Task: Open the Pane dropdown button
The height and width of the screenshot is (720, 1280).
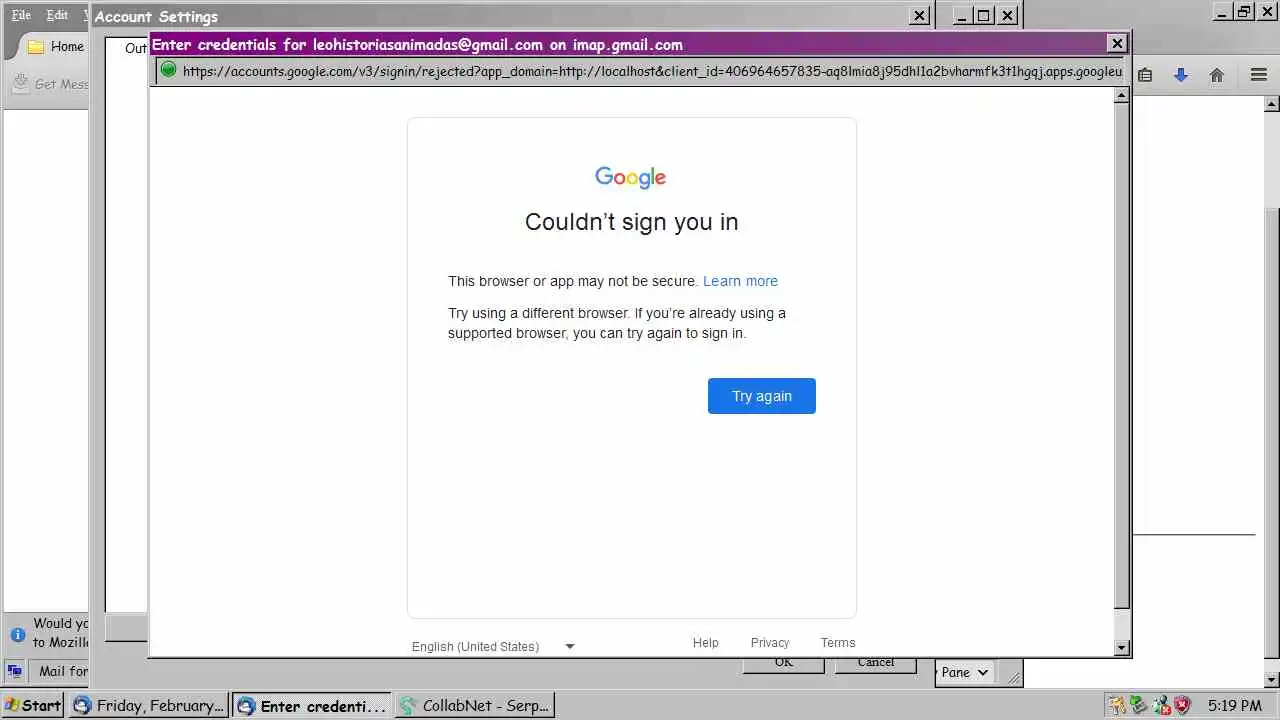Action: tap(964, 672)
